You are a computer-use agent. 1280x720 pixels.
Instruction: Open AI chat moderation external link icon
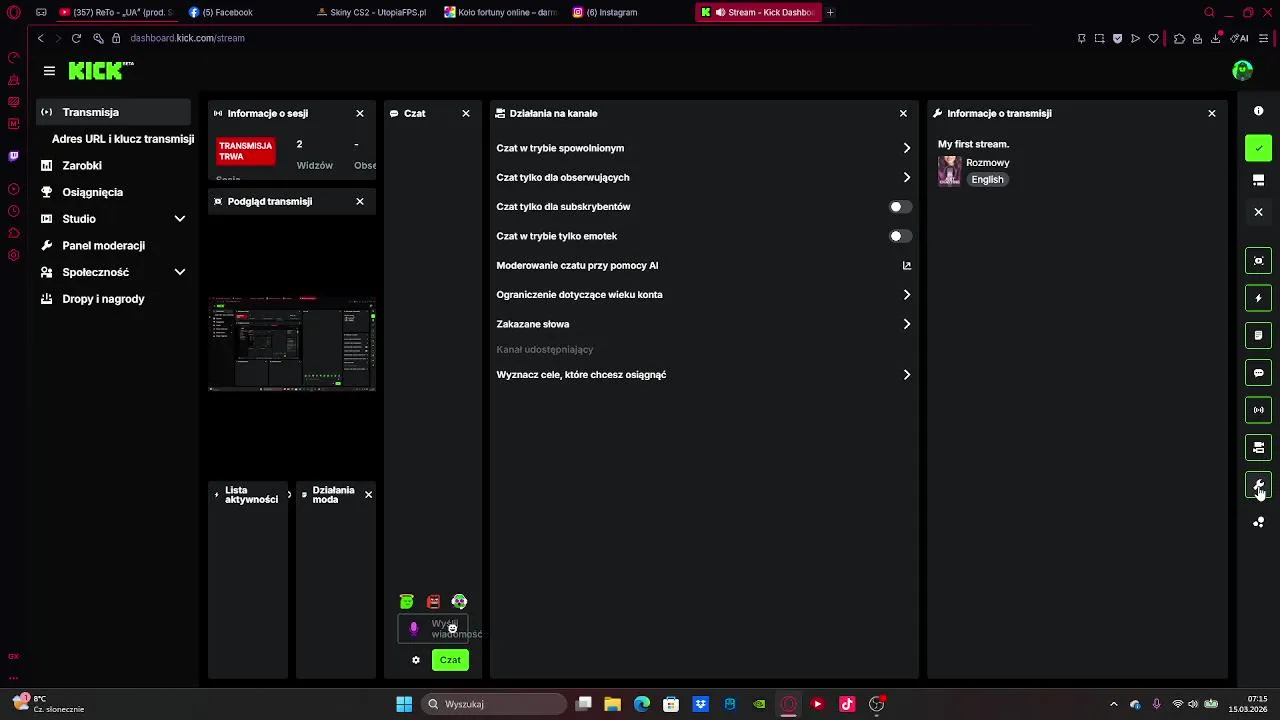coord(907,265)
